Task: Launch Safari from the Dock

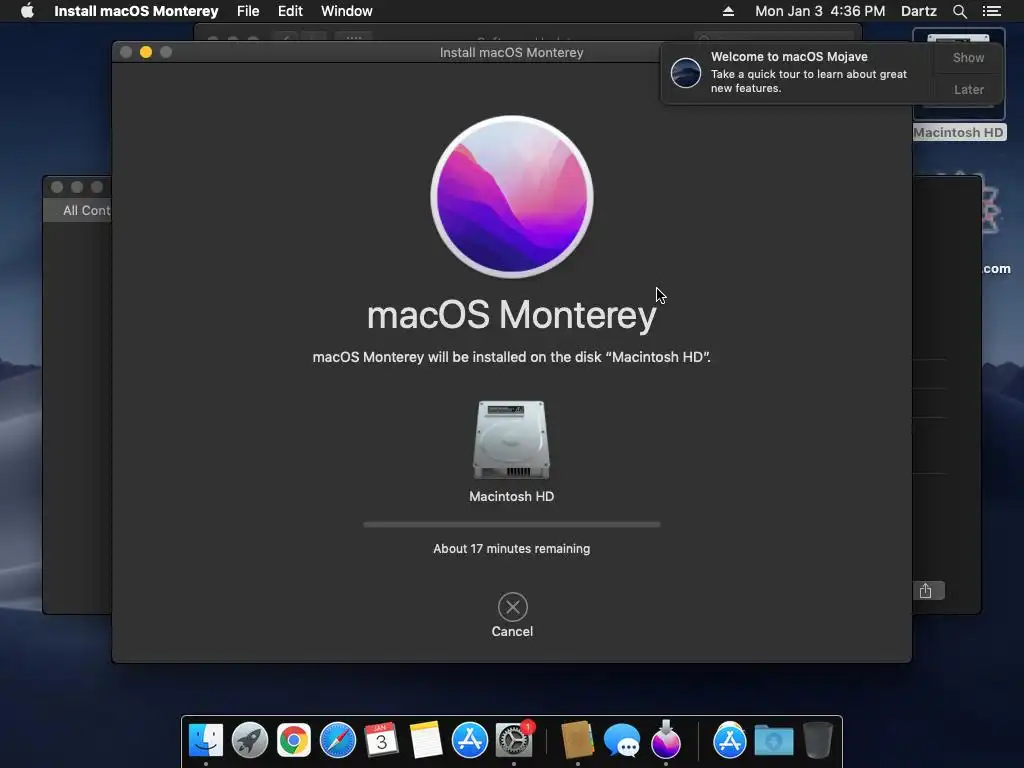Action: pos(338,740)
